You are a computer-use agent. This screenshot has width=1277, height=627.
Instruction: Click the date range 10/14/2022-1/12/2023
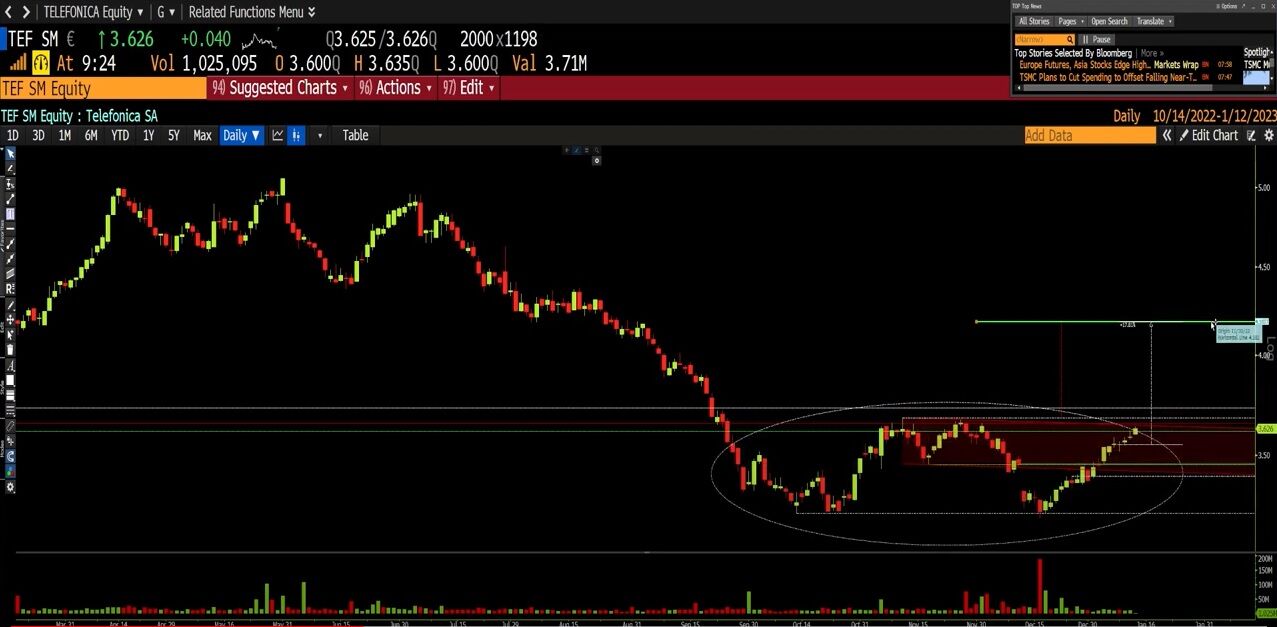click(x=1214, y=115)
